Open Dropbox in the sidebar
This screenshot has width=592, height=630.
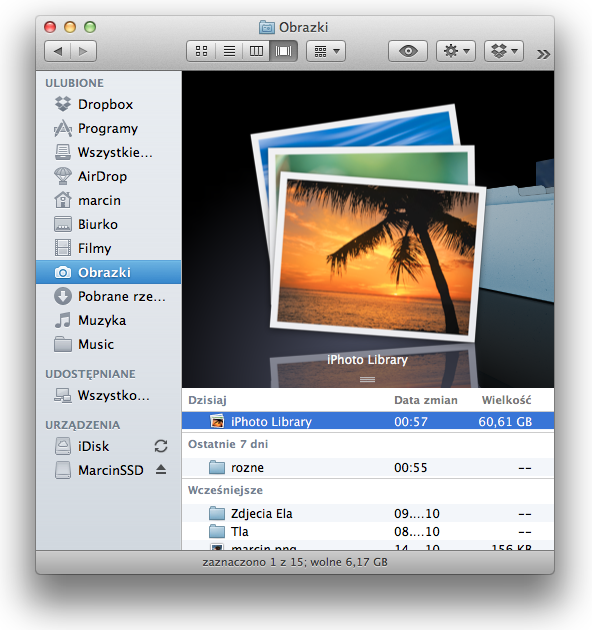tap(109, 104)
